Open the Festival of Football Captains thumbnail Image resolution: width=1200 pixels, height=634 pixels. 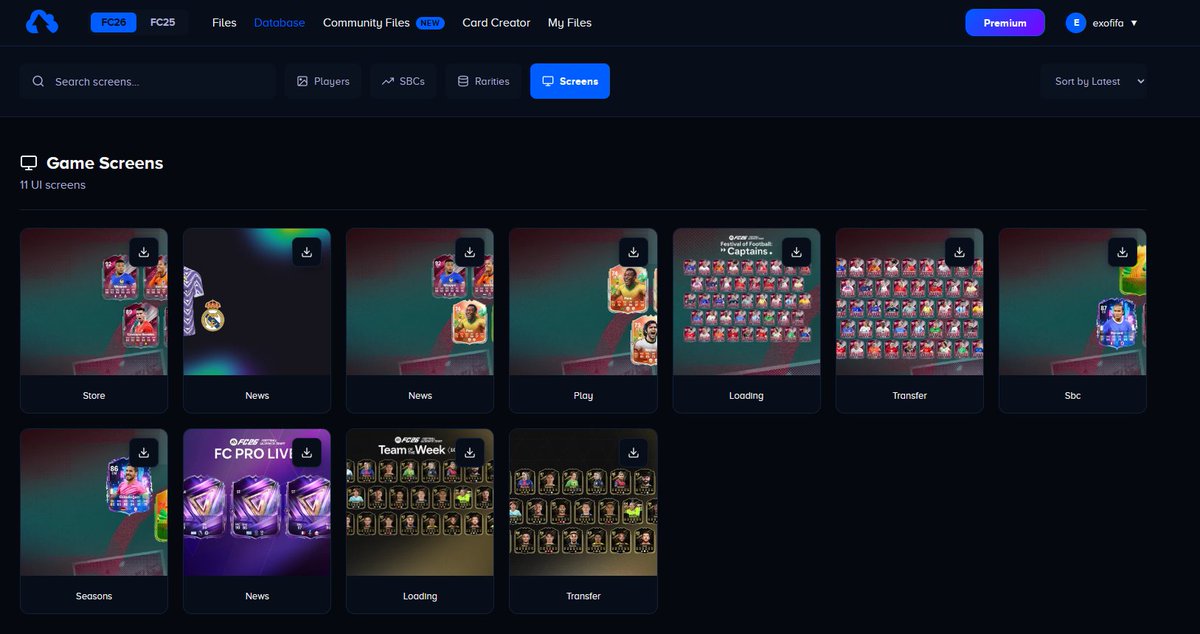coord(746,302)
